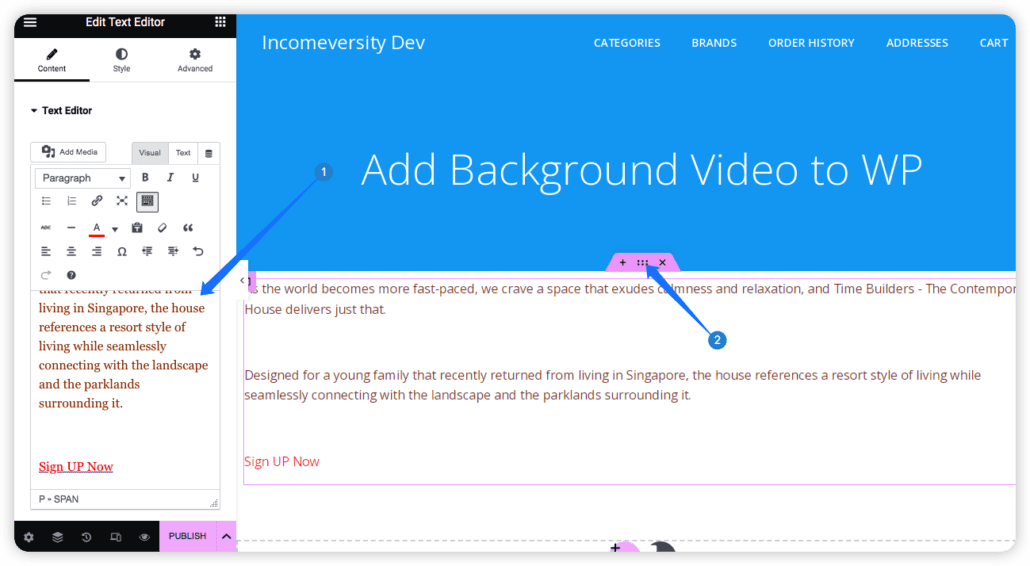Insert a special character (omega)

(122, 251)
